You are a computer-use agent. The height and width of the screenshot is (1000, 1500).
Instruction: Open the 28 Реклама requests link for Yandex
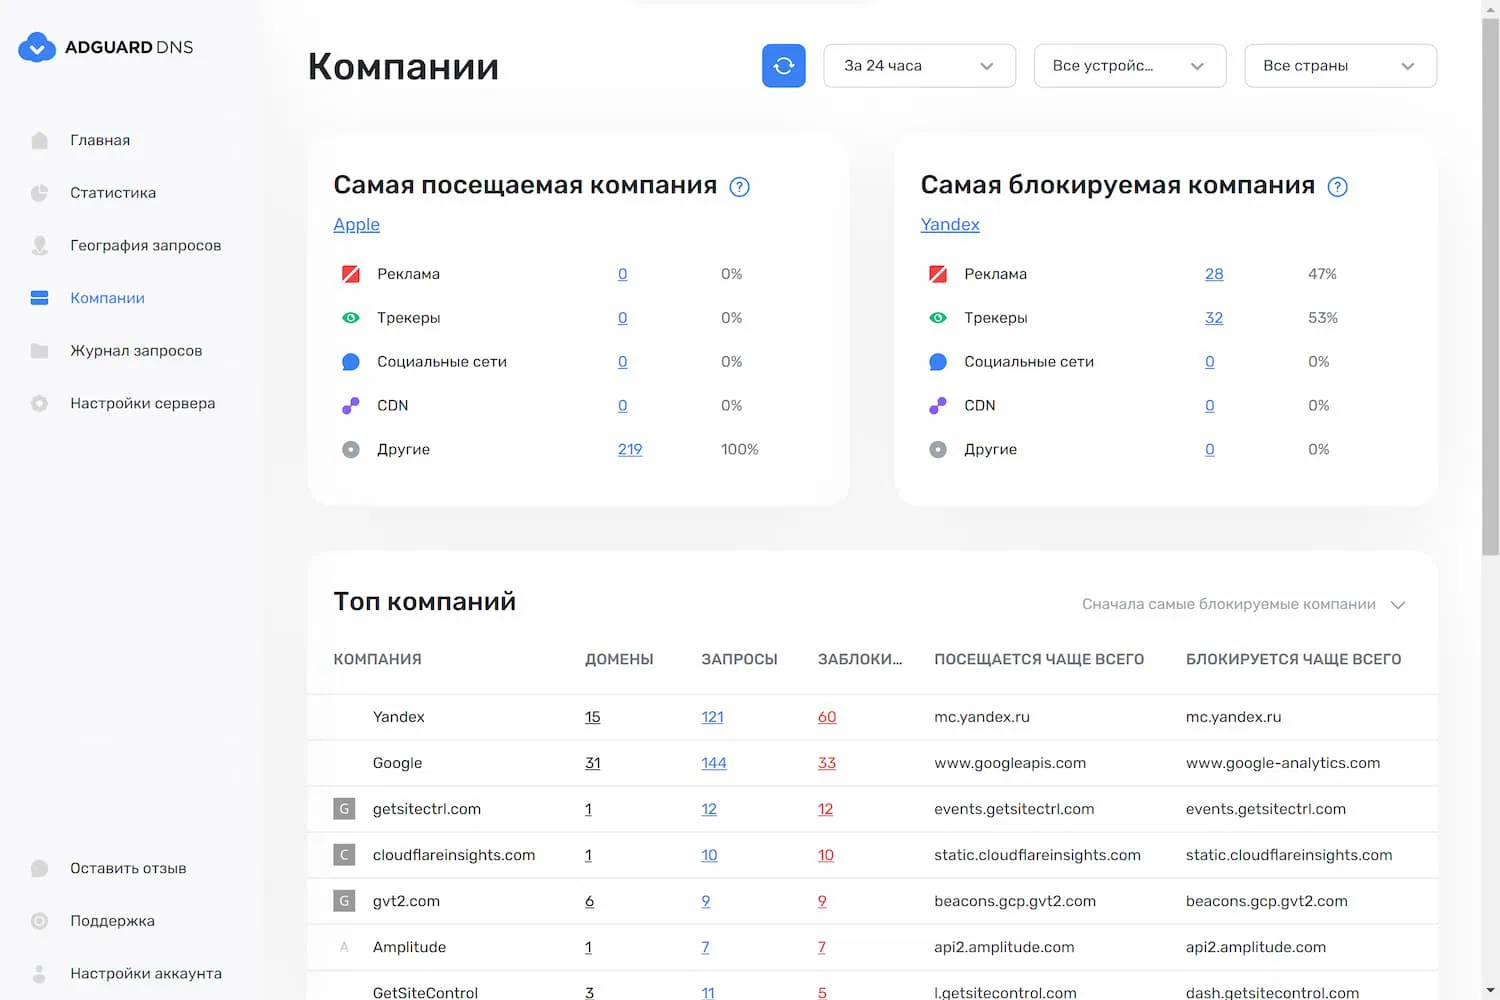point(1214,274)
